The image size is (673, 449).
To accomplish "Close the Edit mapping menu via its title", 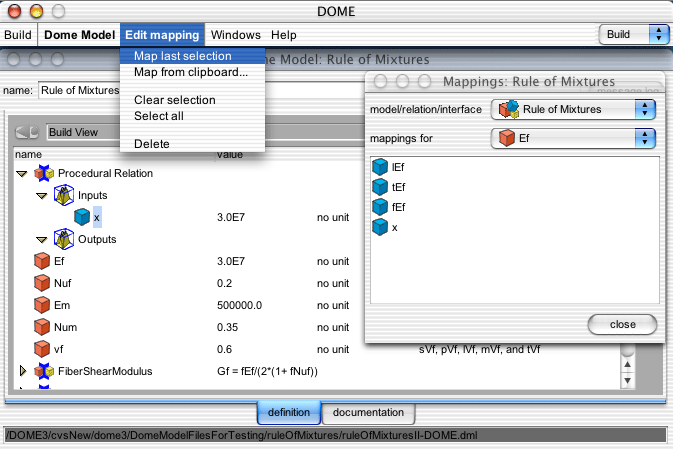I will click(162, 35).
